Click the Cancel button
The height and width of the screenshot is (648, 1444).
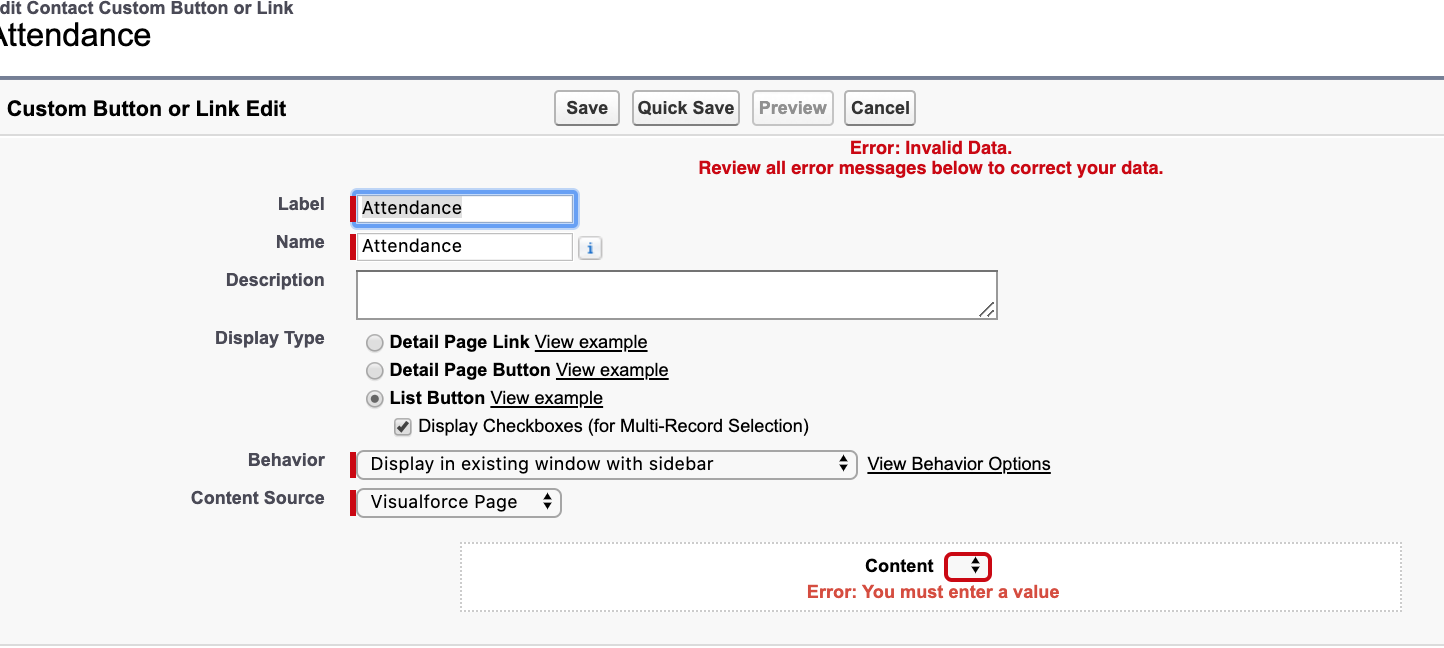[880, 108]
